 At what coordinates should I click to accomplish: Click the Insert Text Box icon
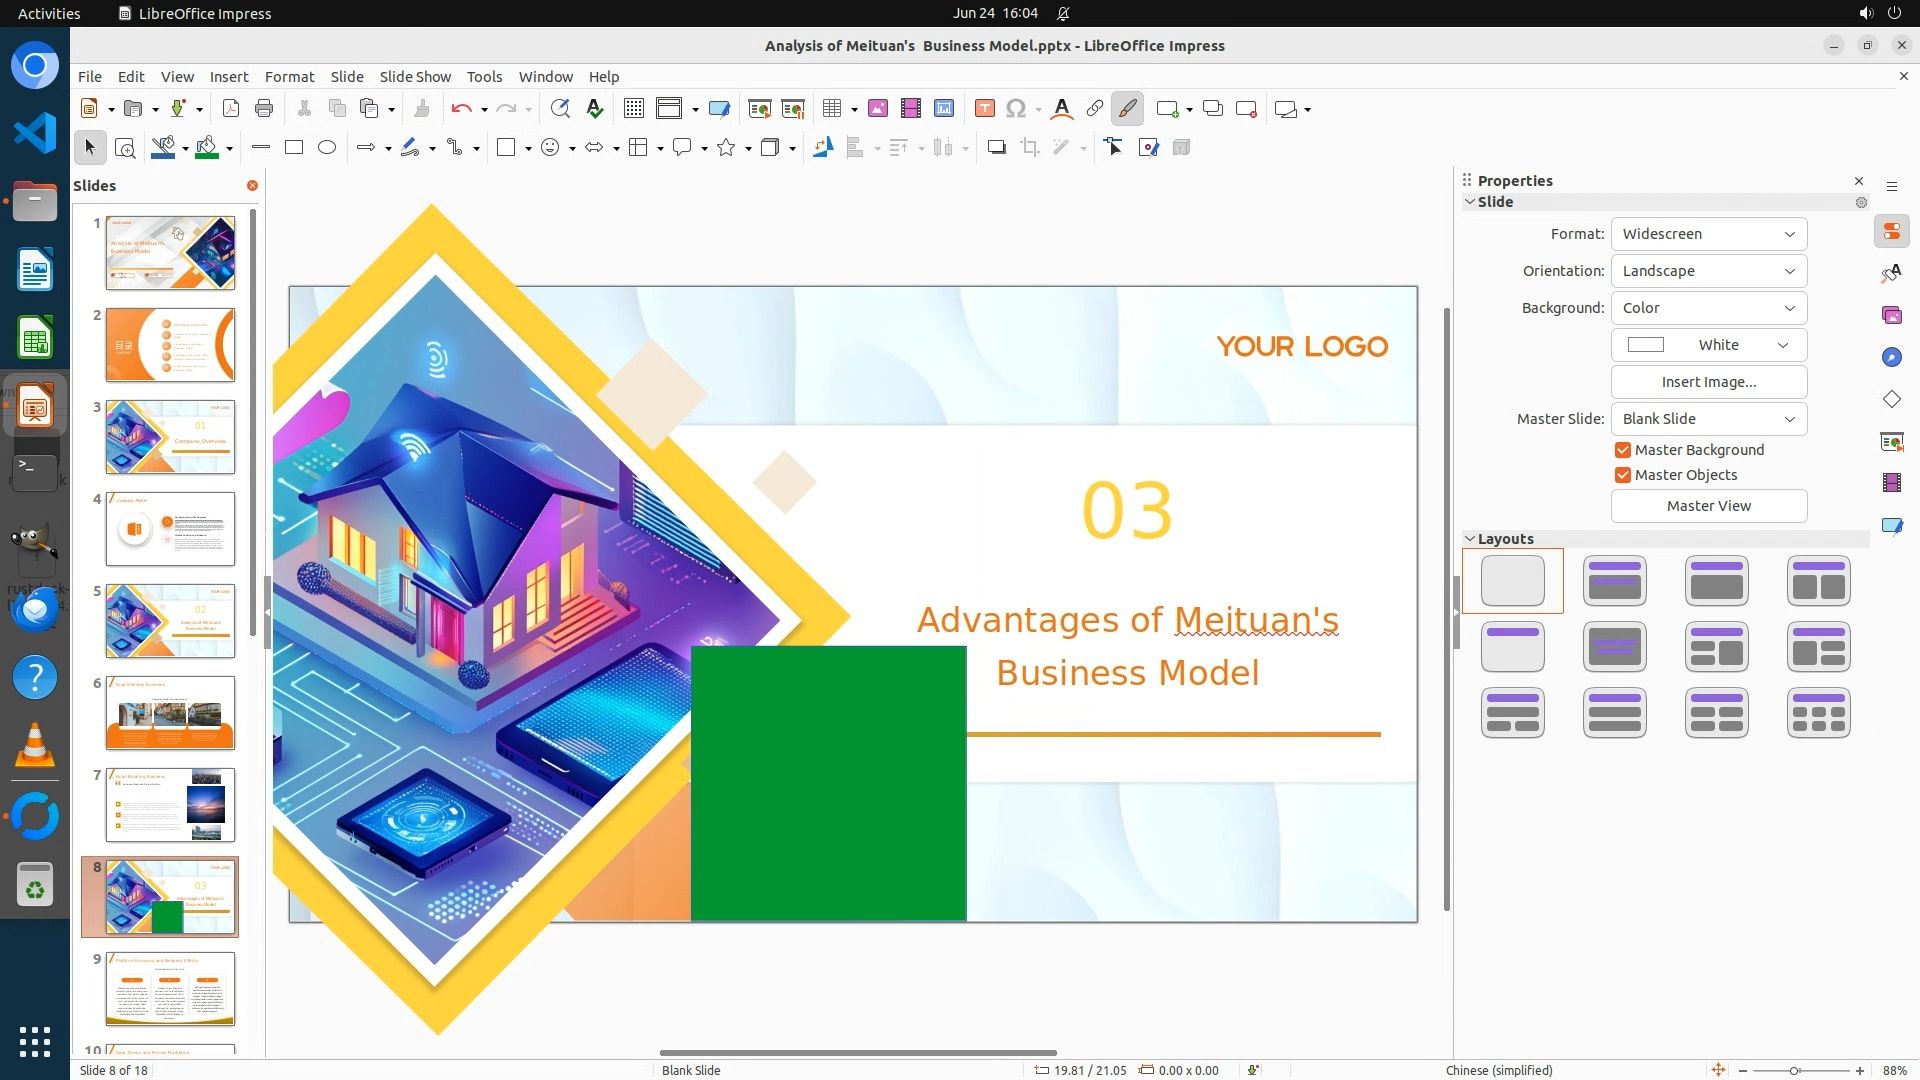tap(984, 109)
